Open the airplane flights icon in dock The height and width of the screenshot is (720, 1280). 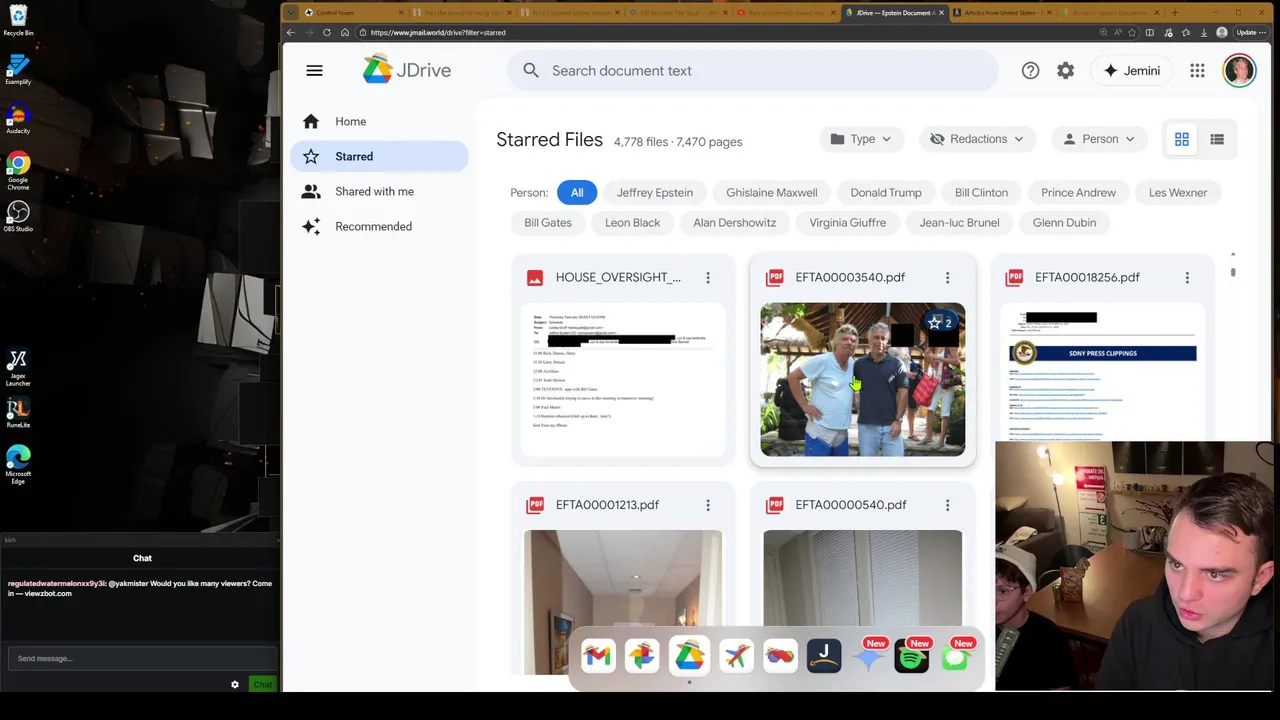coord(736,656)
